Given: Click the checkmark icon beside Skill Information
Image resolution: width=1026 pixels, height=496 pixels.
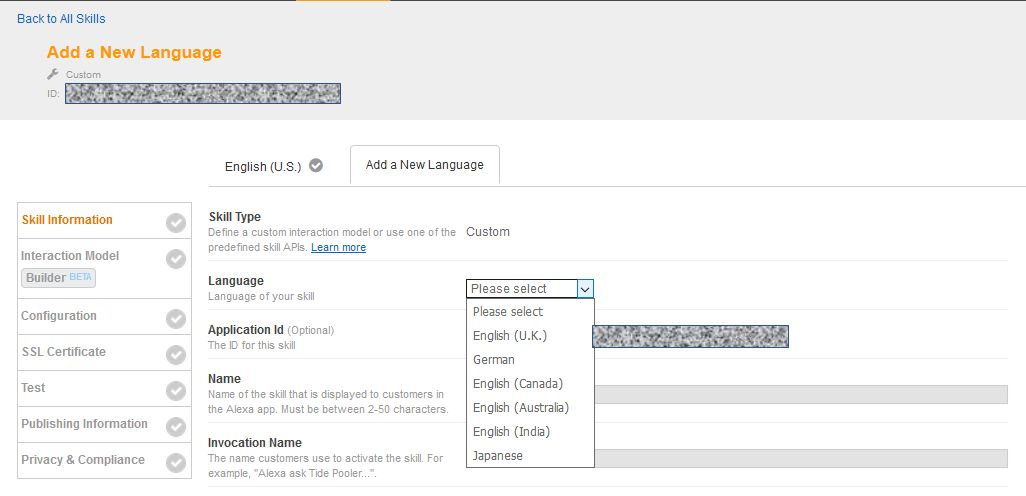Looking at the screenshot, I should pyautogui.click(x=176, y=222).
